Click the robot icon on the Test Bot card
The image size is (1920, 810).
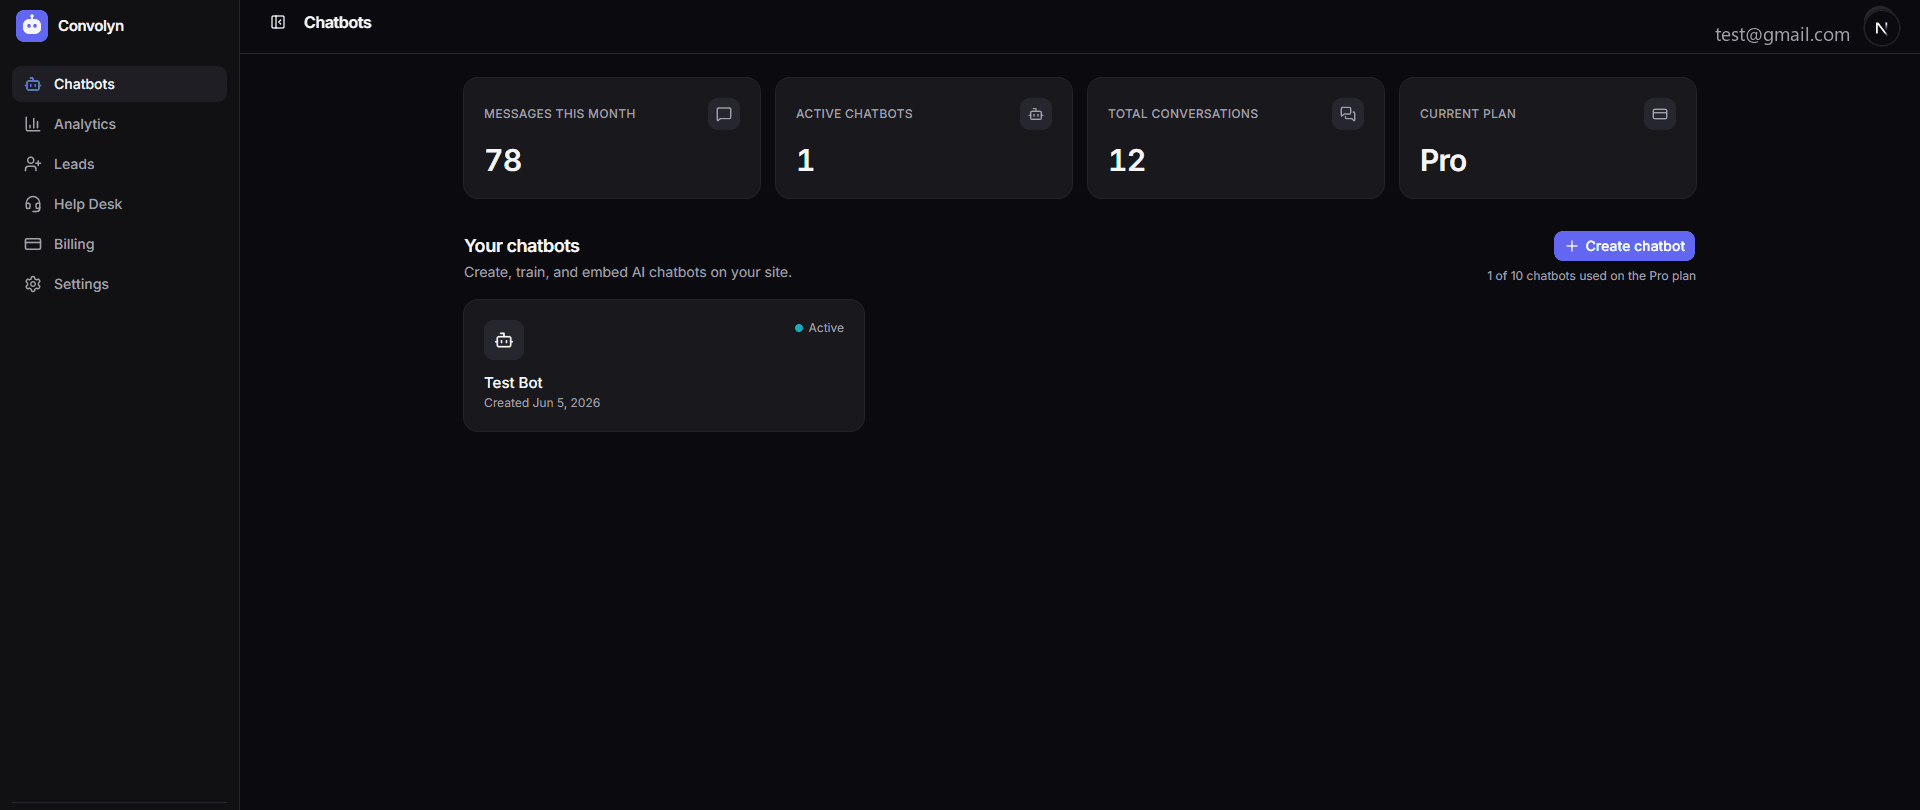pos(504,340)
